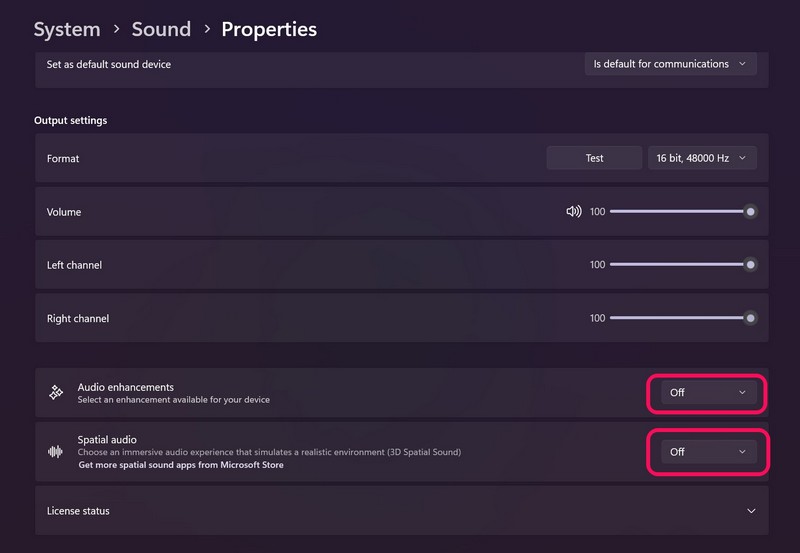Click the Properties page title
Screen dimensions: 800x553
tap(269, 29)
